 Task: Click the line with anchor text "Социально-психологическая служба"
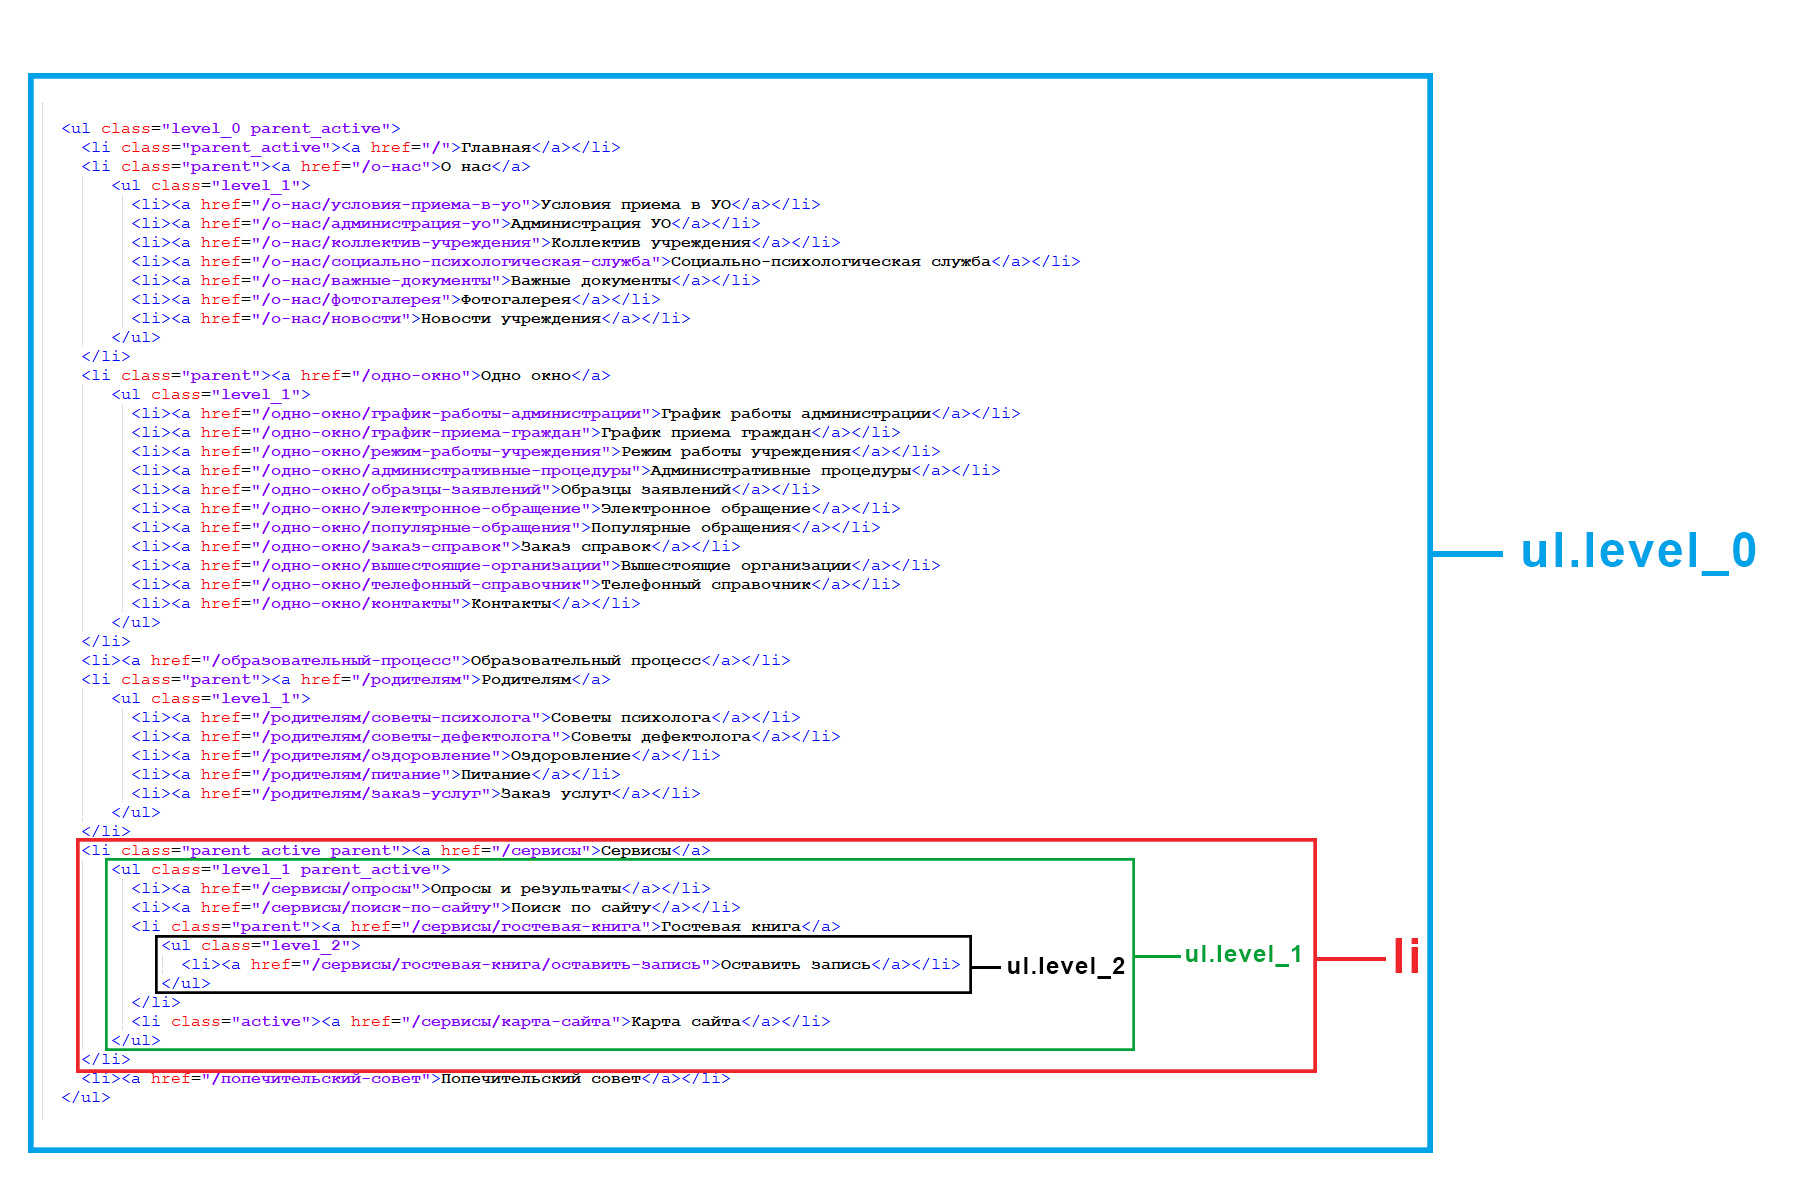pos(606,262)
